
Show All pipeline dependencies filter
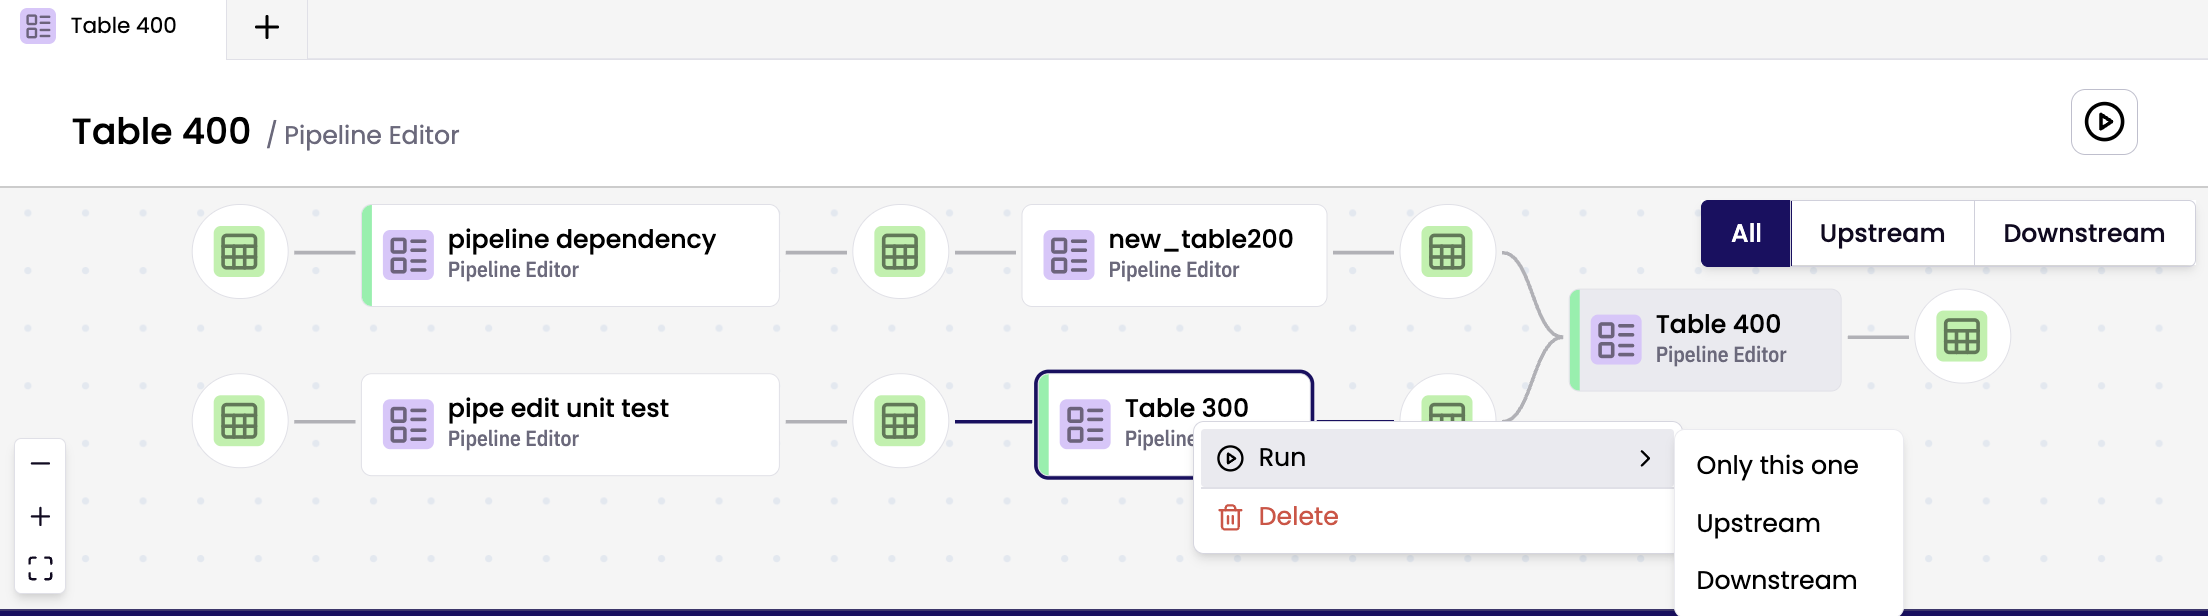coord(1746,233)
